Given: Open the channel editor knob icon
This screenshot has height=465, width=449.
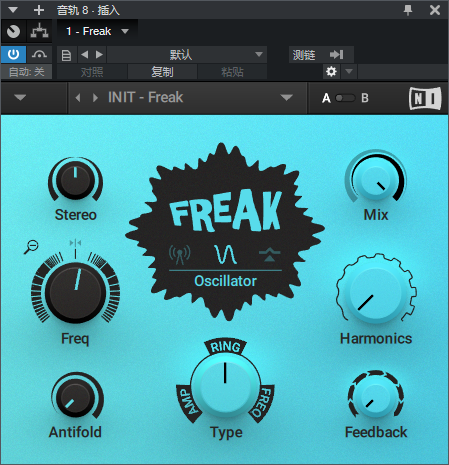Looking at the screenshot, I should point(14,32).
